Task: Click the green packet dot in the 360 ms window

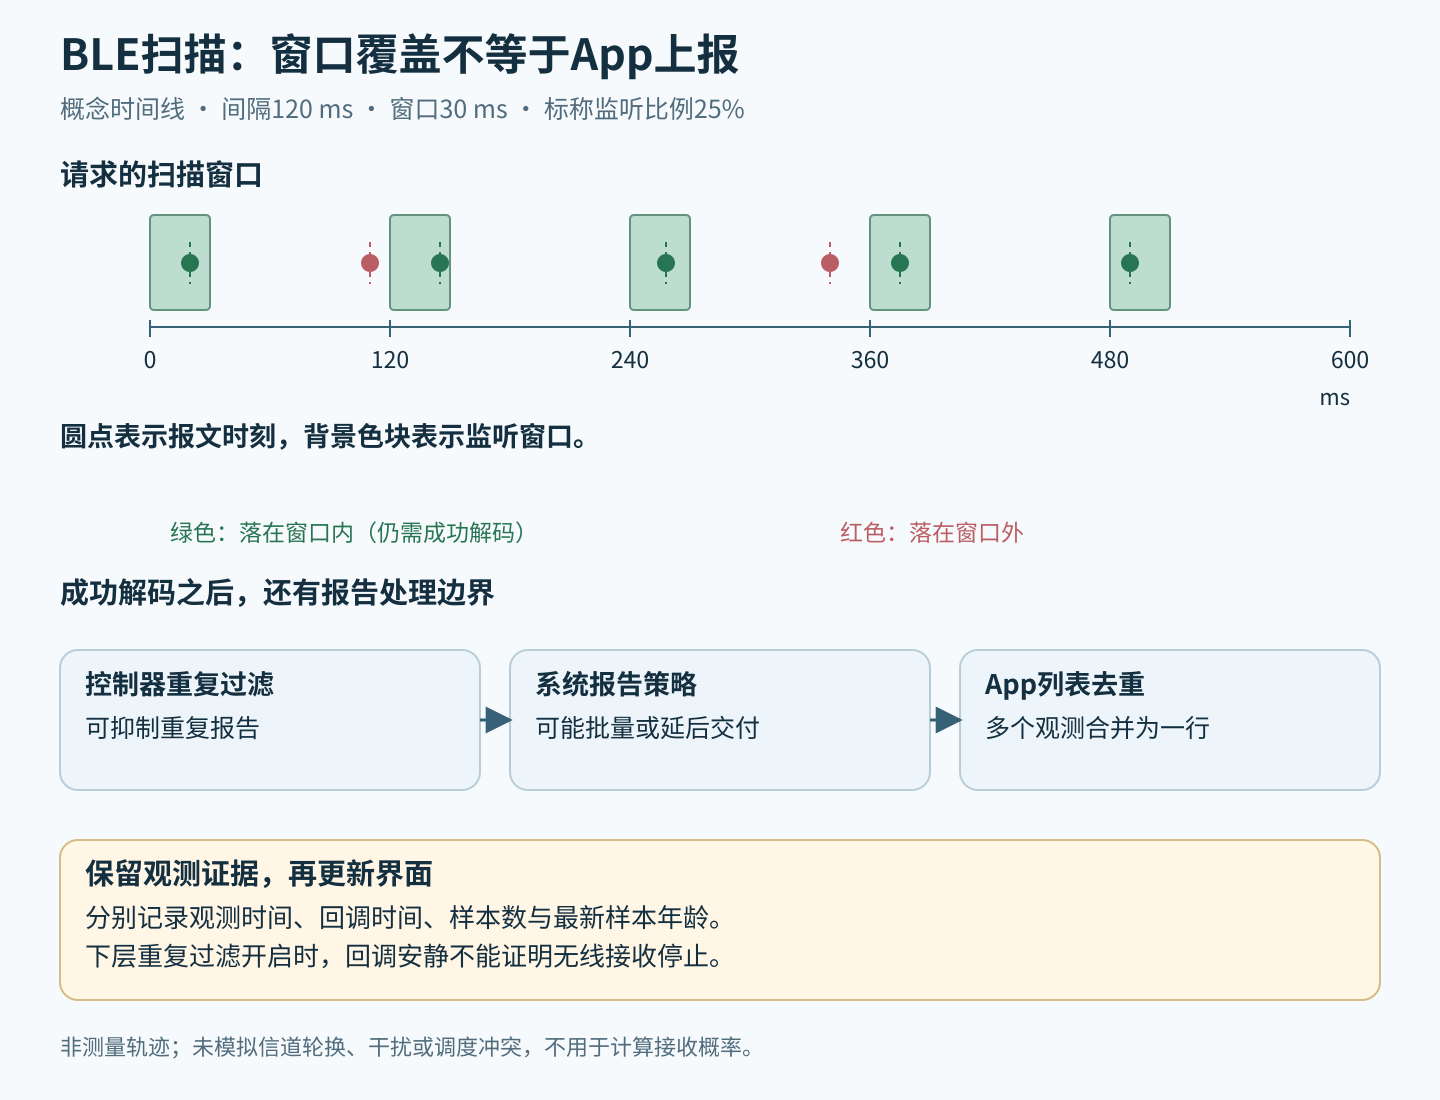Action: 900,263
